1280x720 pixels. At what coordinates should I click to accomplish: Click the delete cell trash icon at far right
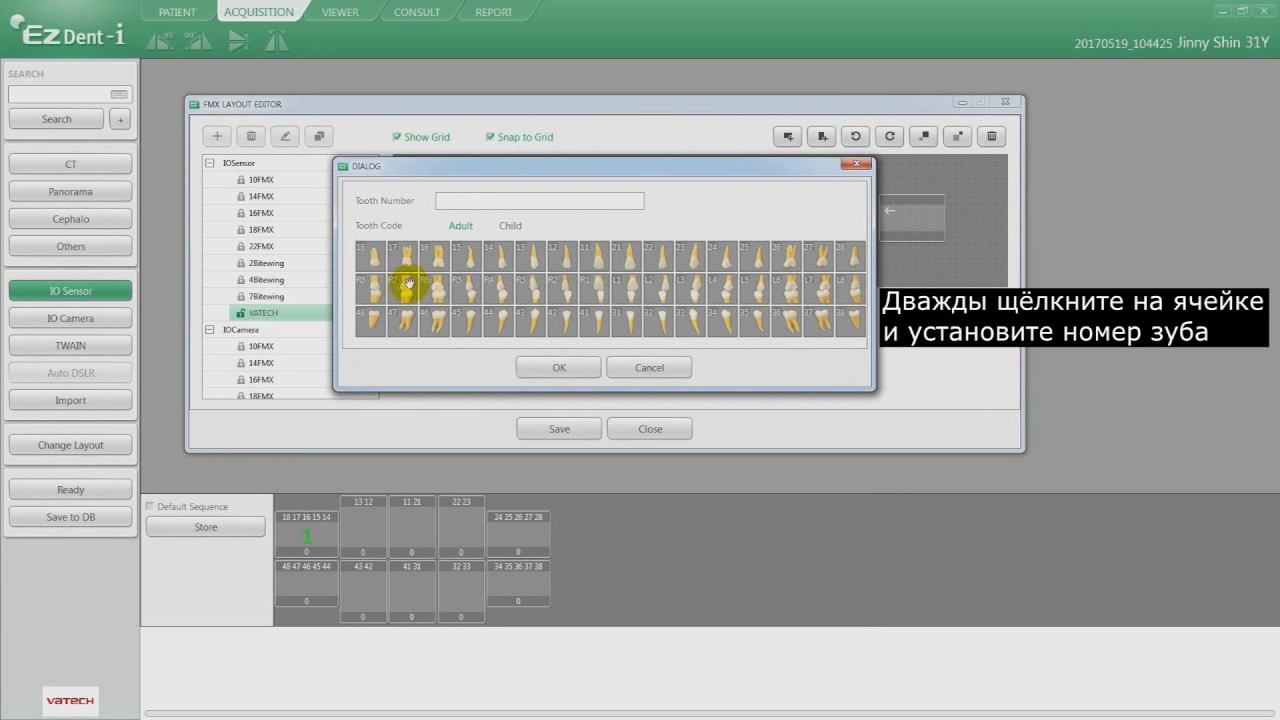point(991,136)
